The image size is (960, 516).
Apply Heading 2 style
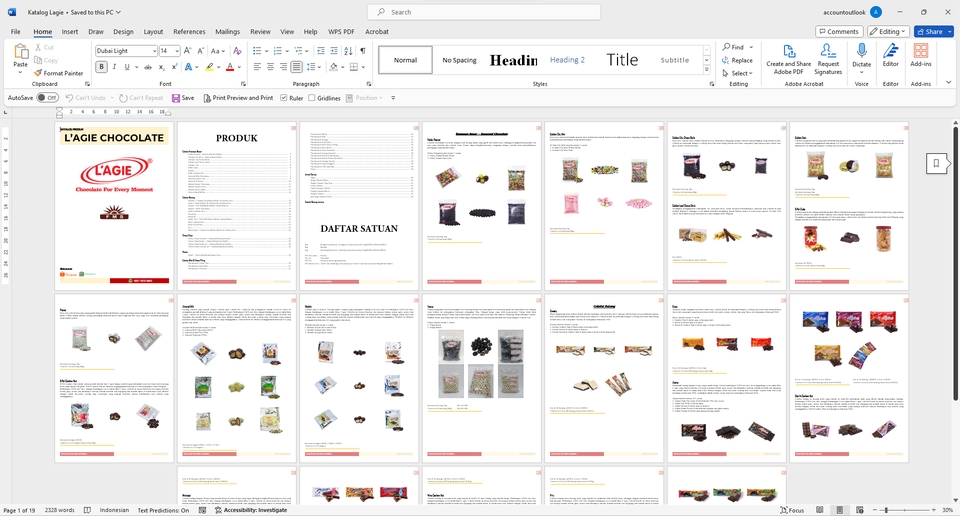click(x=568, y=59)
